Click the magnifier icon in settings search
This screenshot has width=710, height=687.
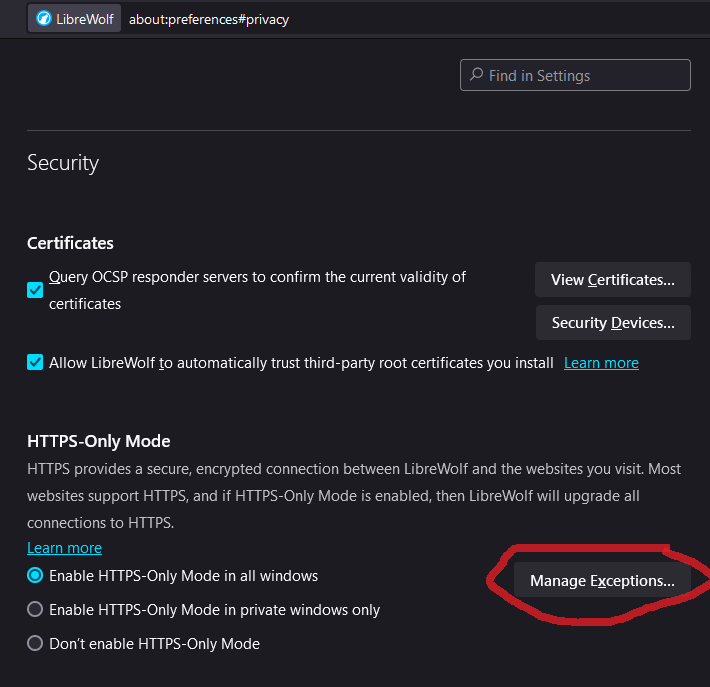click(x=475, y=75)
